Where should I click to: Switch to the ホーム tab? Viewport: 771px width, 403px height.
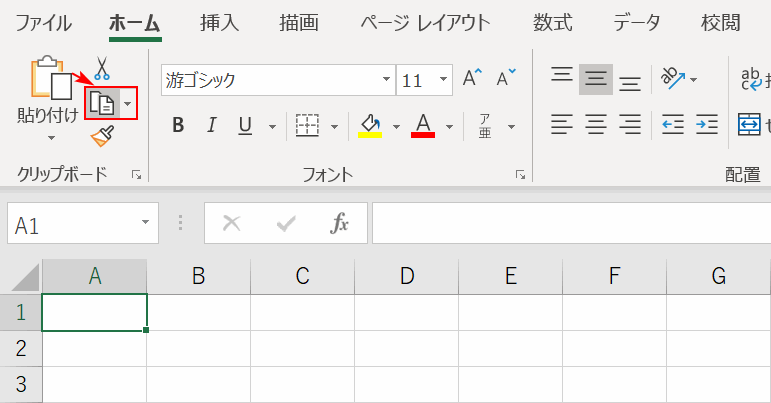pyautogui.click(x=135, y=23)
